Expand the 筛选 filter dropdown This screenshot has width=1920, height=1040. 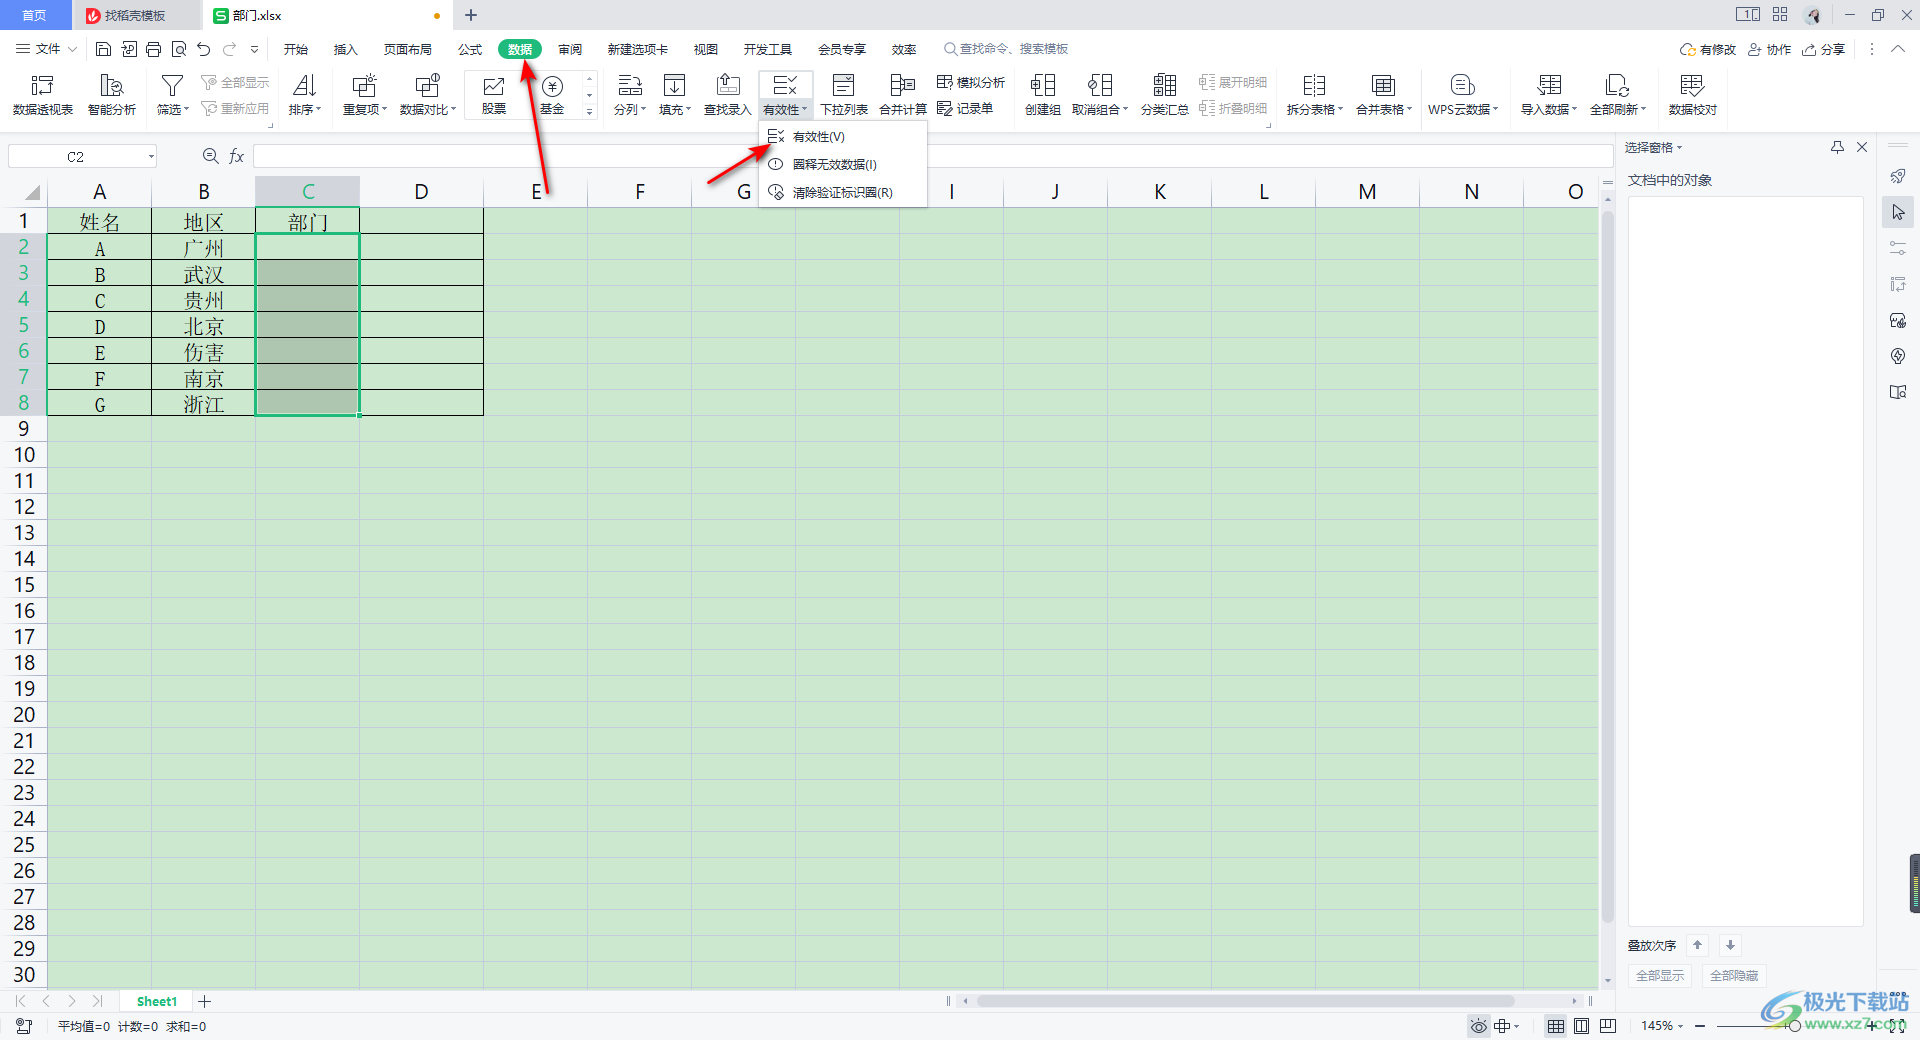[173, 109]
